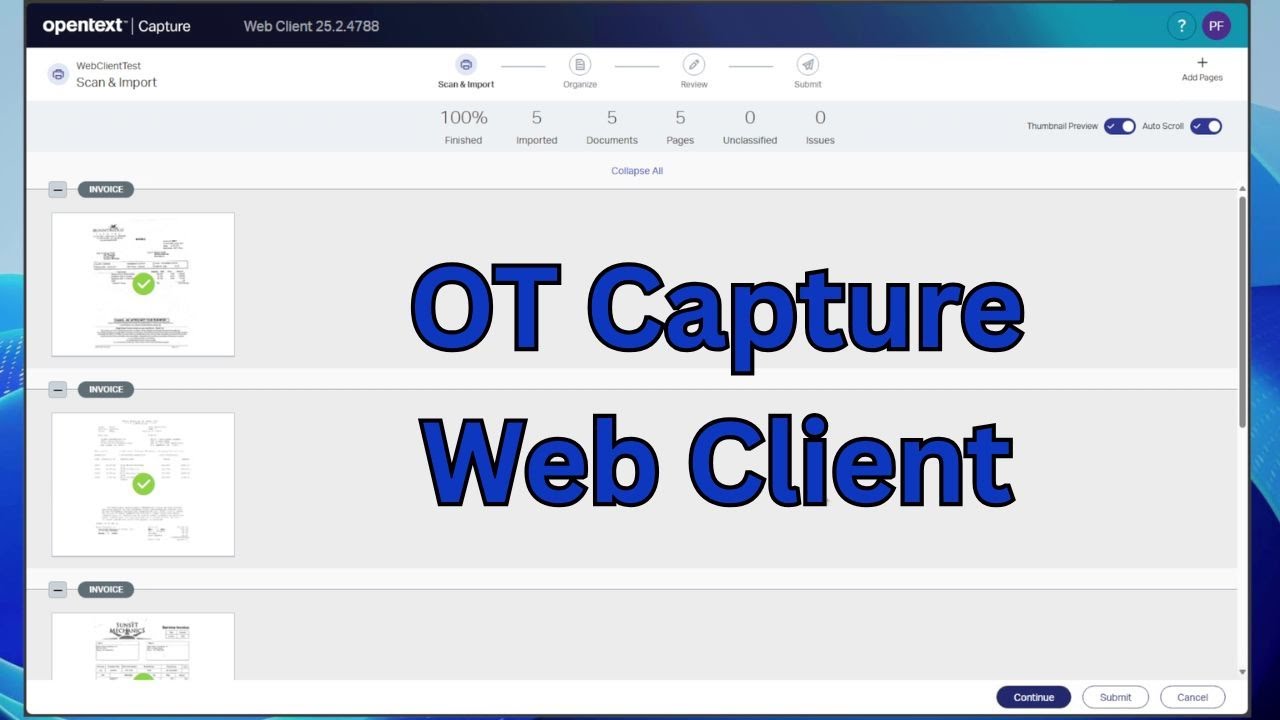Click green checkmark on second invoice thumbnail
This screenshot has width=1280, height=720.
143,484
